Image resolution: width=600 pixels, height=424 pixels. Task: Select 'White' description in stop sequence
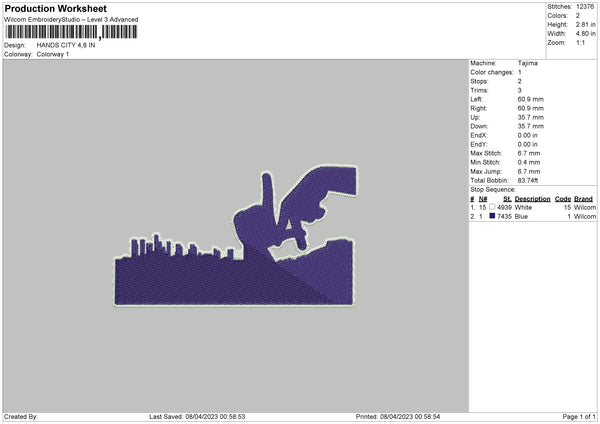click(523, 207)
